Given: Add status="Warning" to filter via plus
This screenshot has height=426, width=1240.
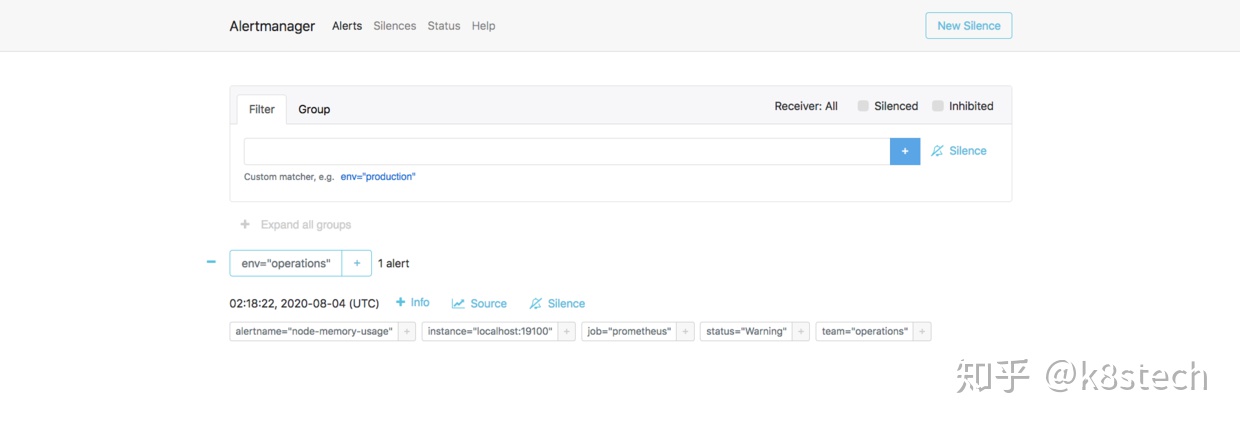Looking at the screenshot, I should pos(801,331).
